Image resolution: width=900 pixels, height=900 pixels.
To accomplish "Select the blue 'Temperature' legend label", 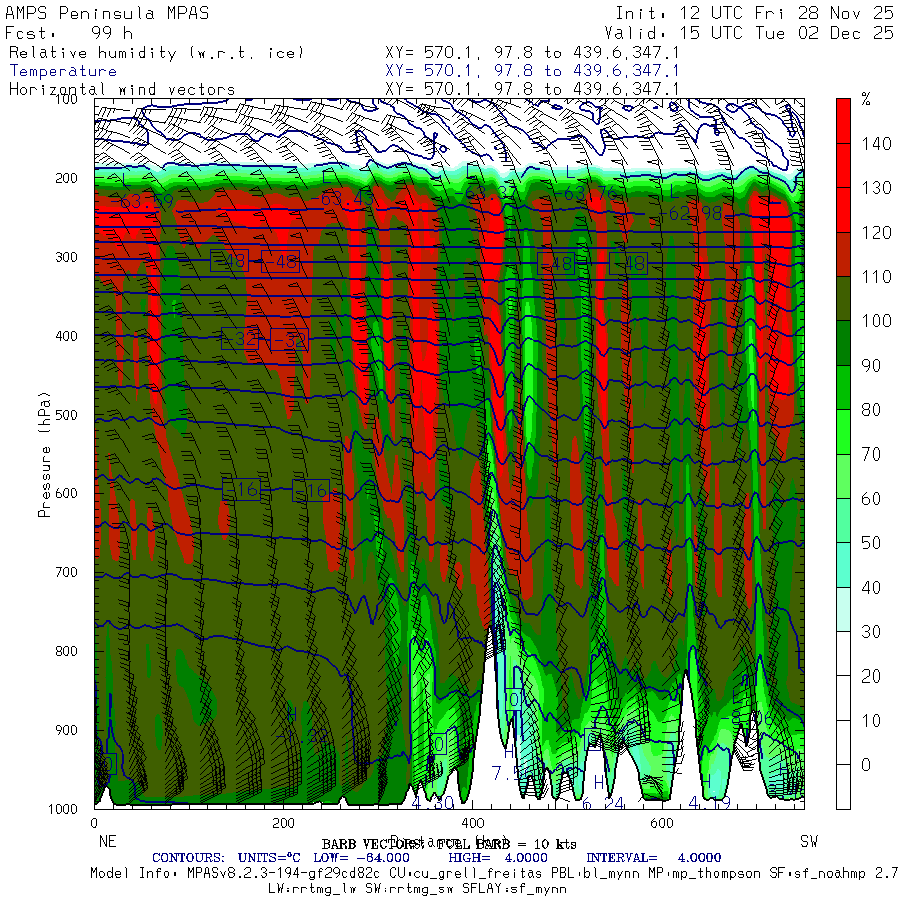I will pyautogui.click(x=63, y=71).
